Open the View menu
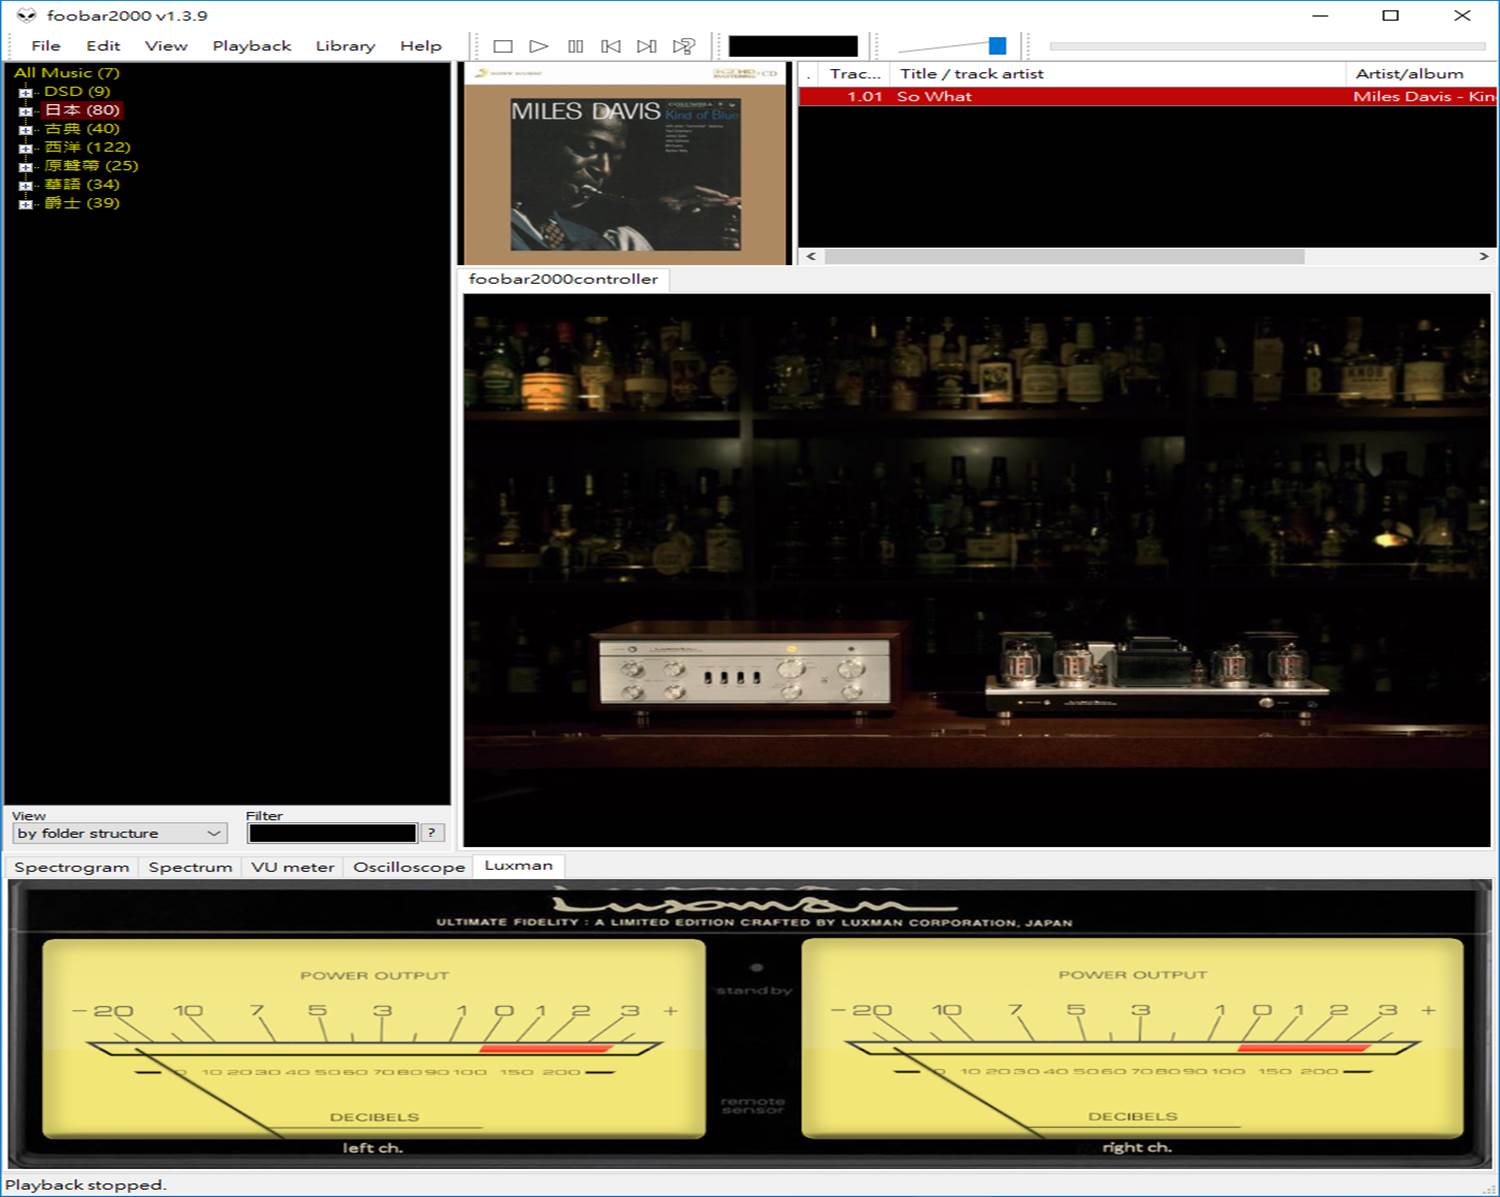This screenshot has height=1197, width=1500. [166, 46]
